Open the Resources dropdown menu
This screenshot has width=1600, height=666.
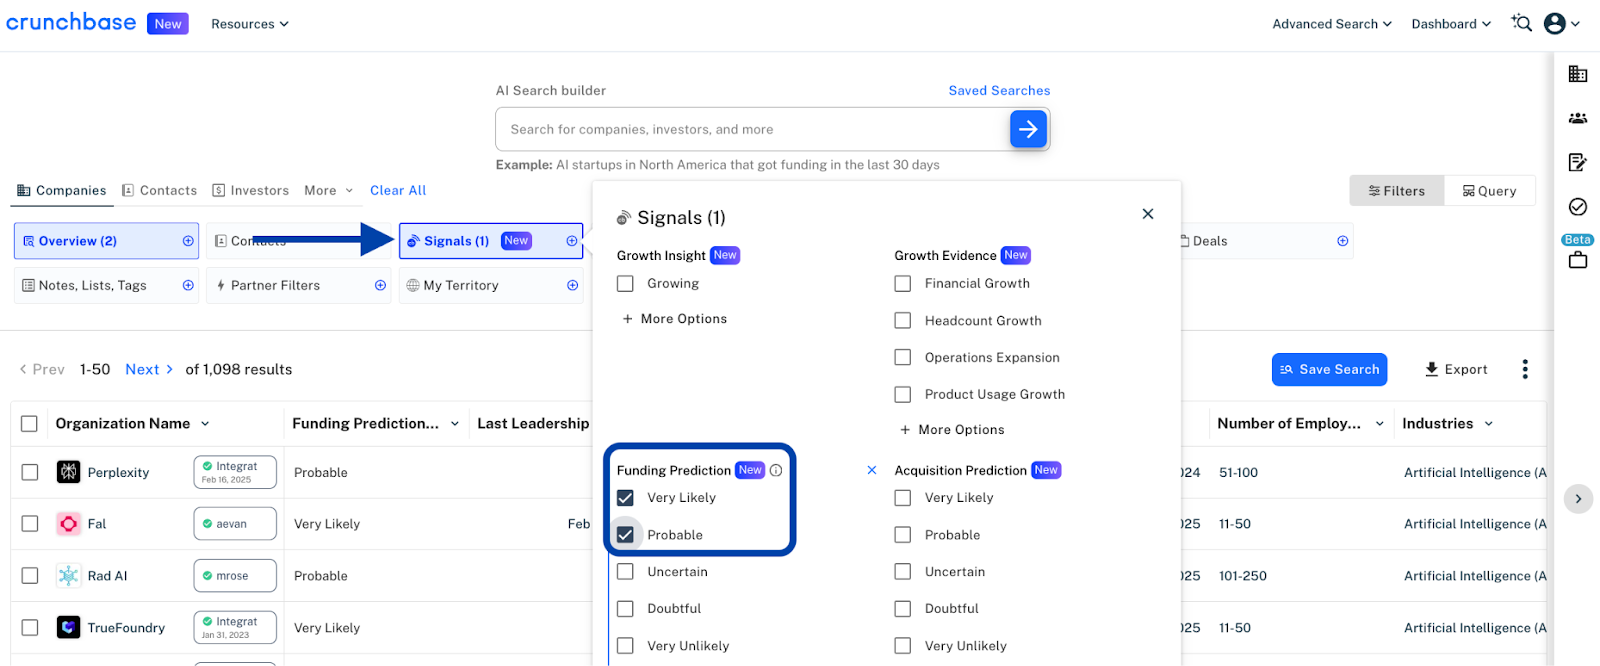[x=249, y=24]
